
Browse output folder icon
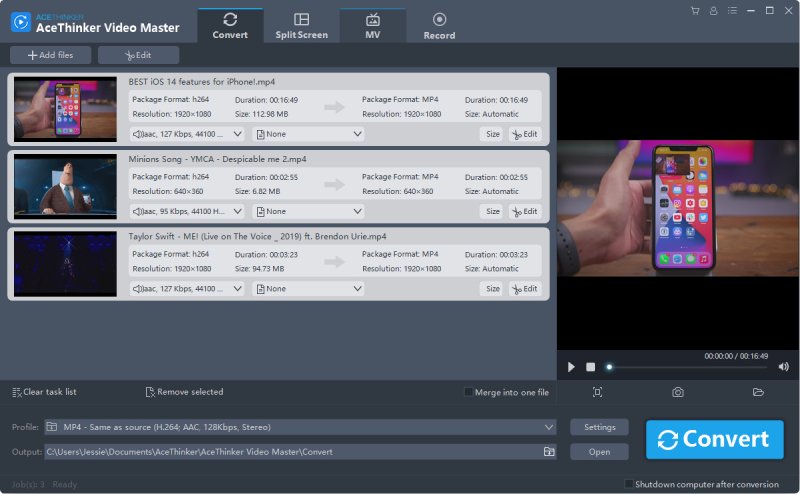(x=549, y=452)
